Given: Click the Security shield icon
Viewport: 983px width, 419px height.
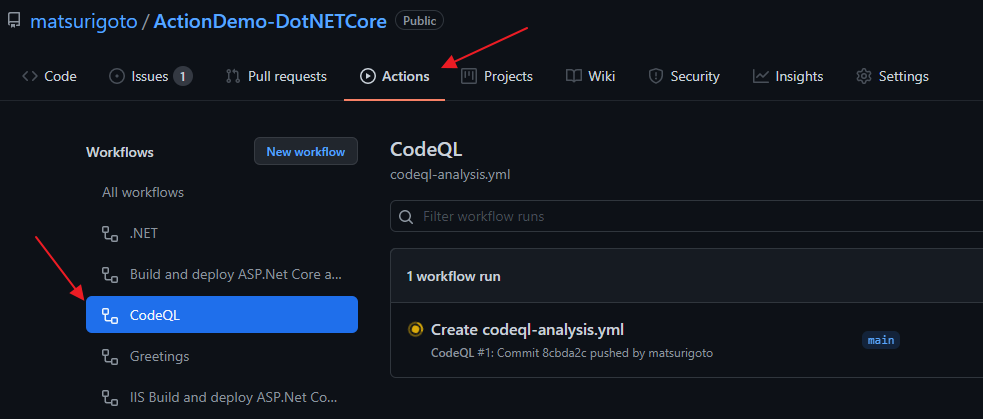Looking at the screenshot, I should 656,77.
